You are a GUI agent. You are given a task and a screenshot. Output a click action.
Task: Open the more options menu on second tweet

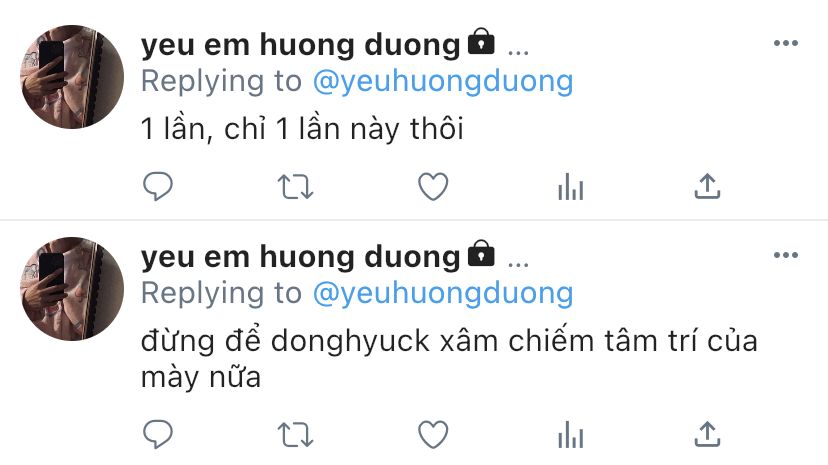coord(786,255)
